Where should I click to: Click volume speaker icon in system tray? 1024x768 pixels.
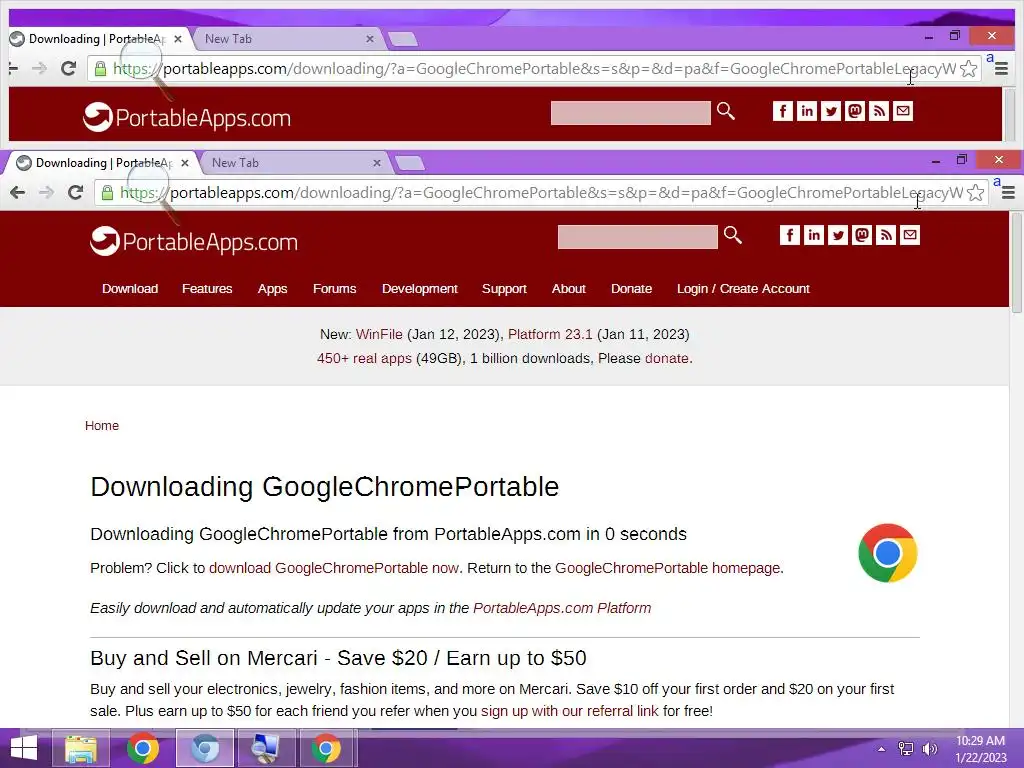(x=929, y=748)
